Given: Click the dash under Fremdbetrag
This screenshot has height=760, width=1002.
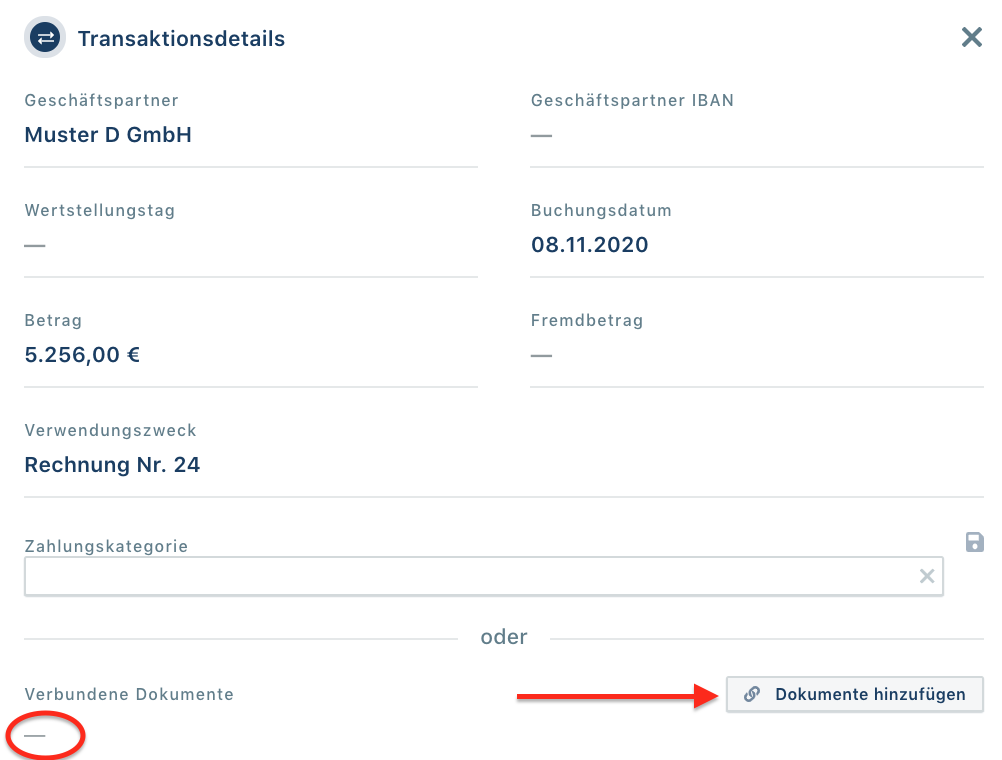Looking at the screenshot, I should [x=541, y=354].
